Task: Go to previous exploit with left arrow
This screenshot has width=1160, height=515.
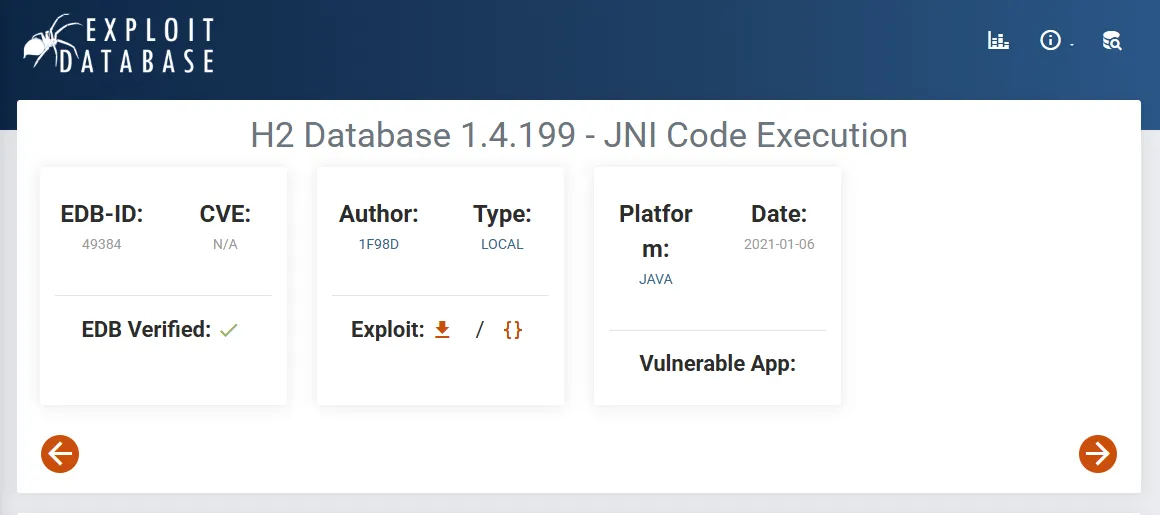Action: coord(60,453)
